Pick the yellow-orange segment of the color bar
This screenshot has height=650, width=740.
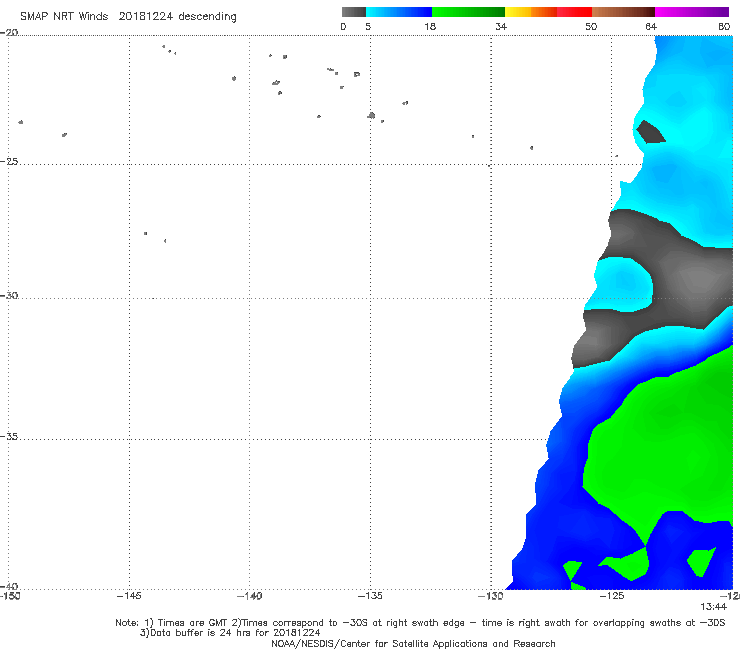point(531,12)
